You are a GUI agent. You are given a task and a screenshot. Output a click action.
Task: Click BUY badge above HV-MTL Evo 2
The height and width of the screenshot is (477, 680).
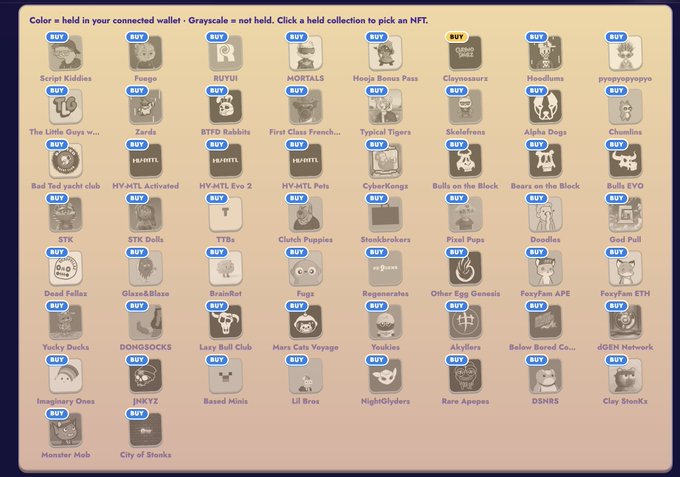(216, 144)
